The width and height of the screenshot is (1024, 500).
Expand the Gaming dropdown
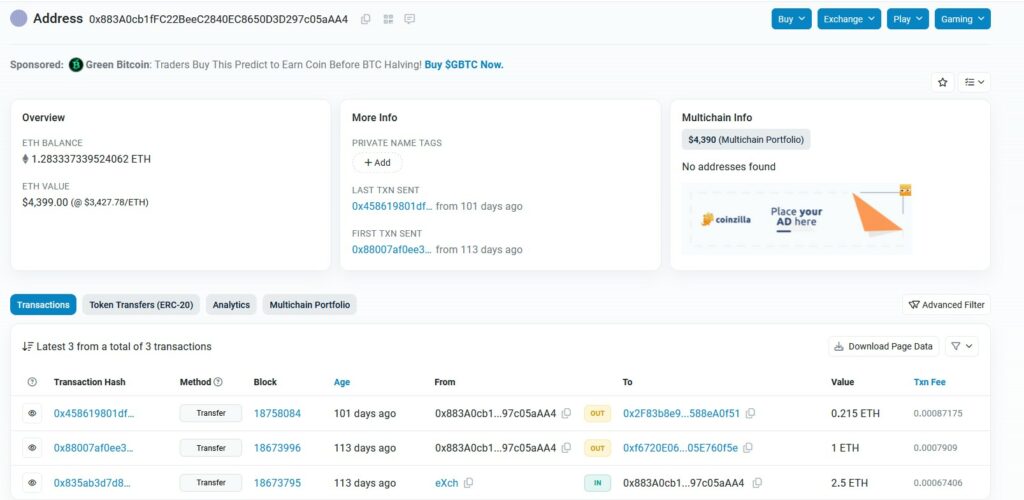[x=963, y=19]
